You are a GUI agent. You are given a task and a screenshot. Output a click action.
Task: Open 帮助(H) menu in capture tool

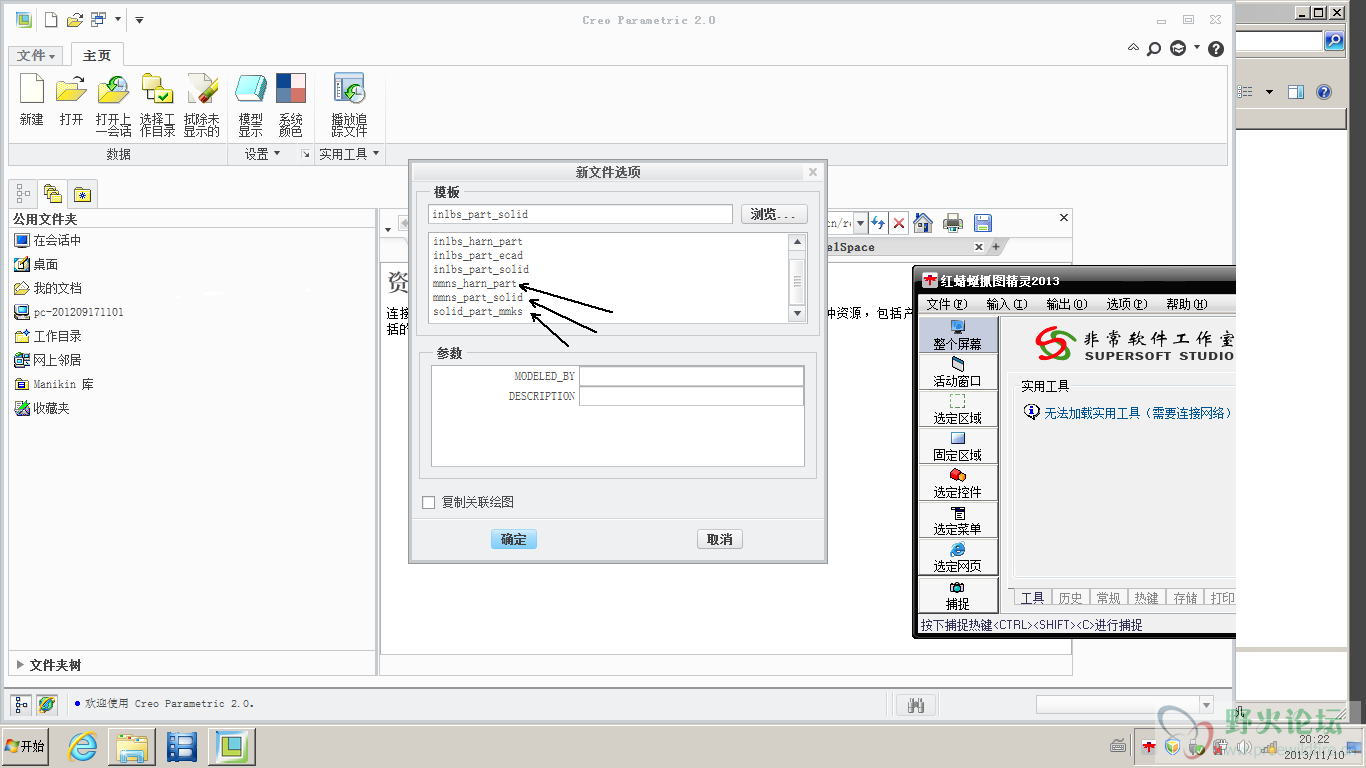coord(1186,304)
